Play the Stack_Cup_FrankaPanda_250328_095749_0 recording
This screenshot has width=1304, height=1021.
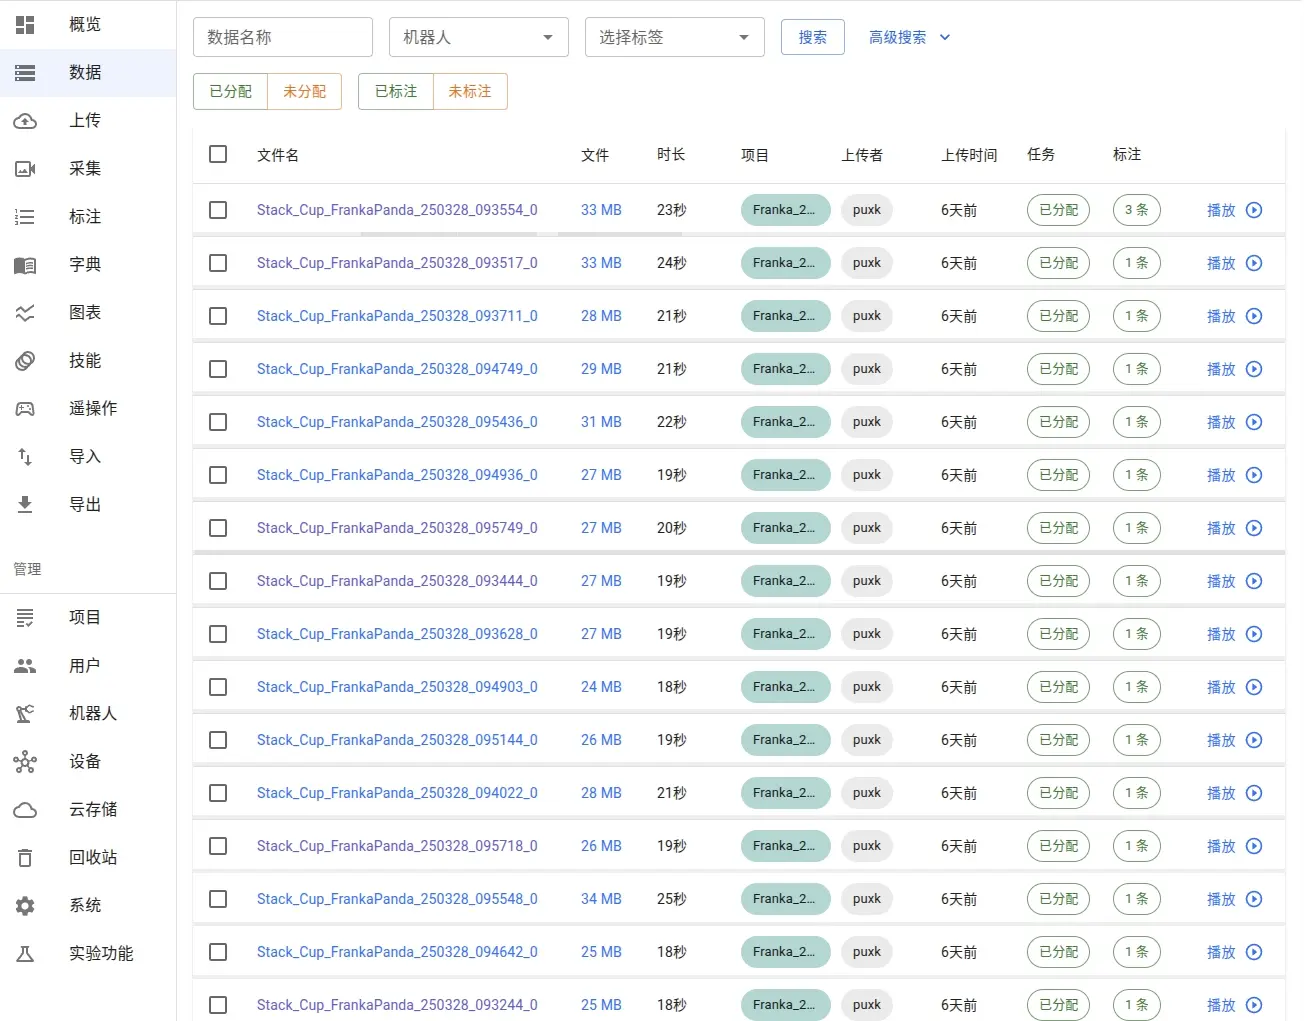click(1234, 528)
